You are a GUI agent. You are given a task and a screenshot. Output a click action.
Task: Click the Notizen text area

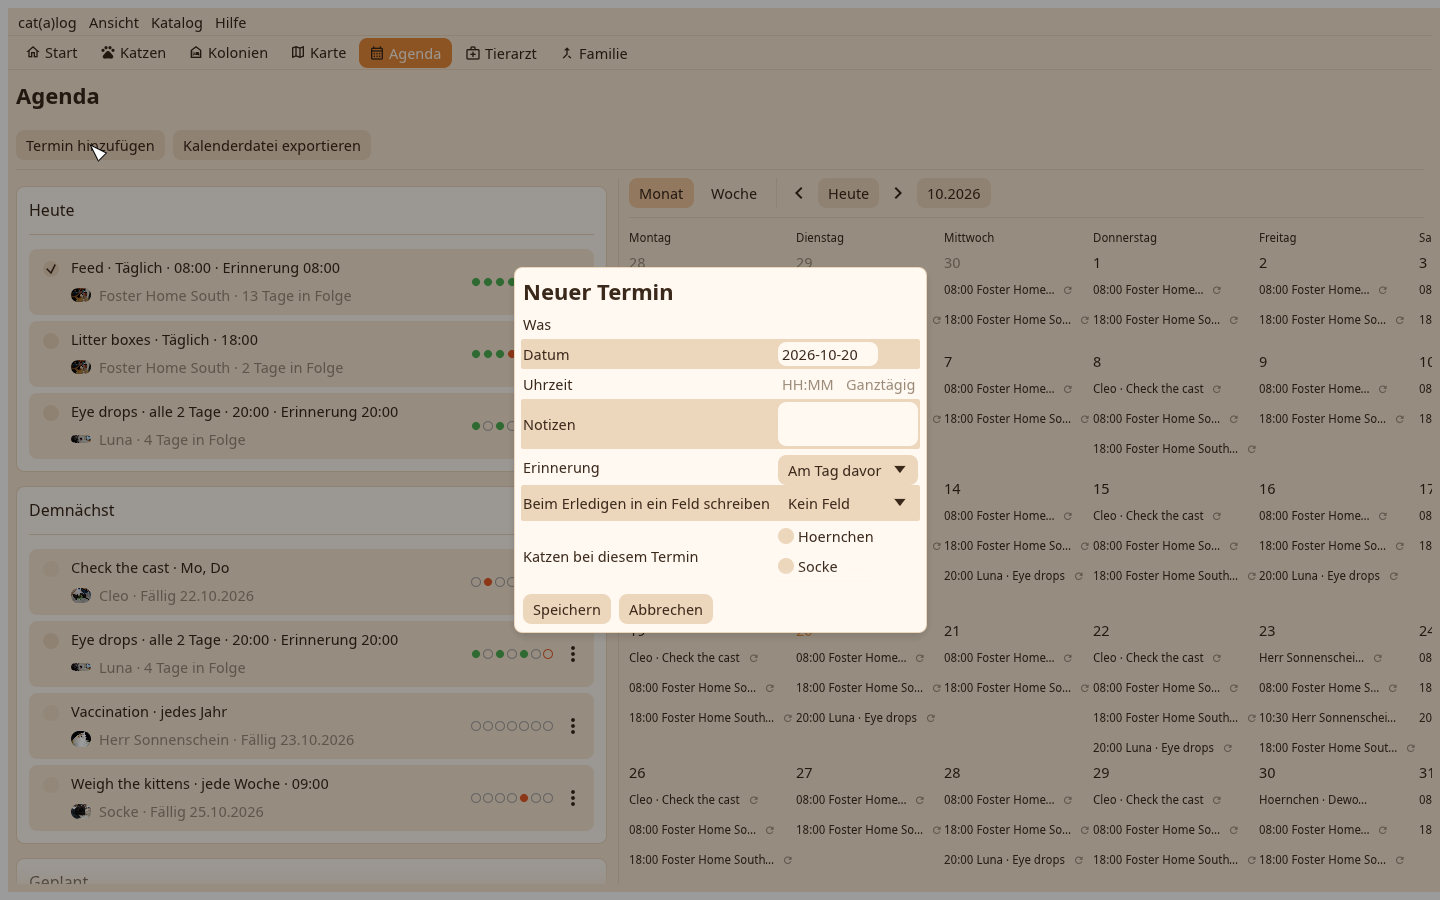coord(848,424)
